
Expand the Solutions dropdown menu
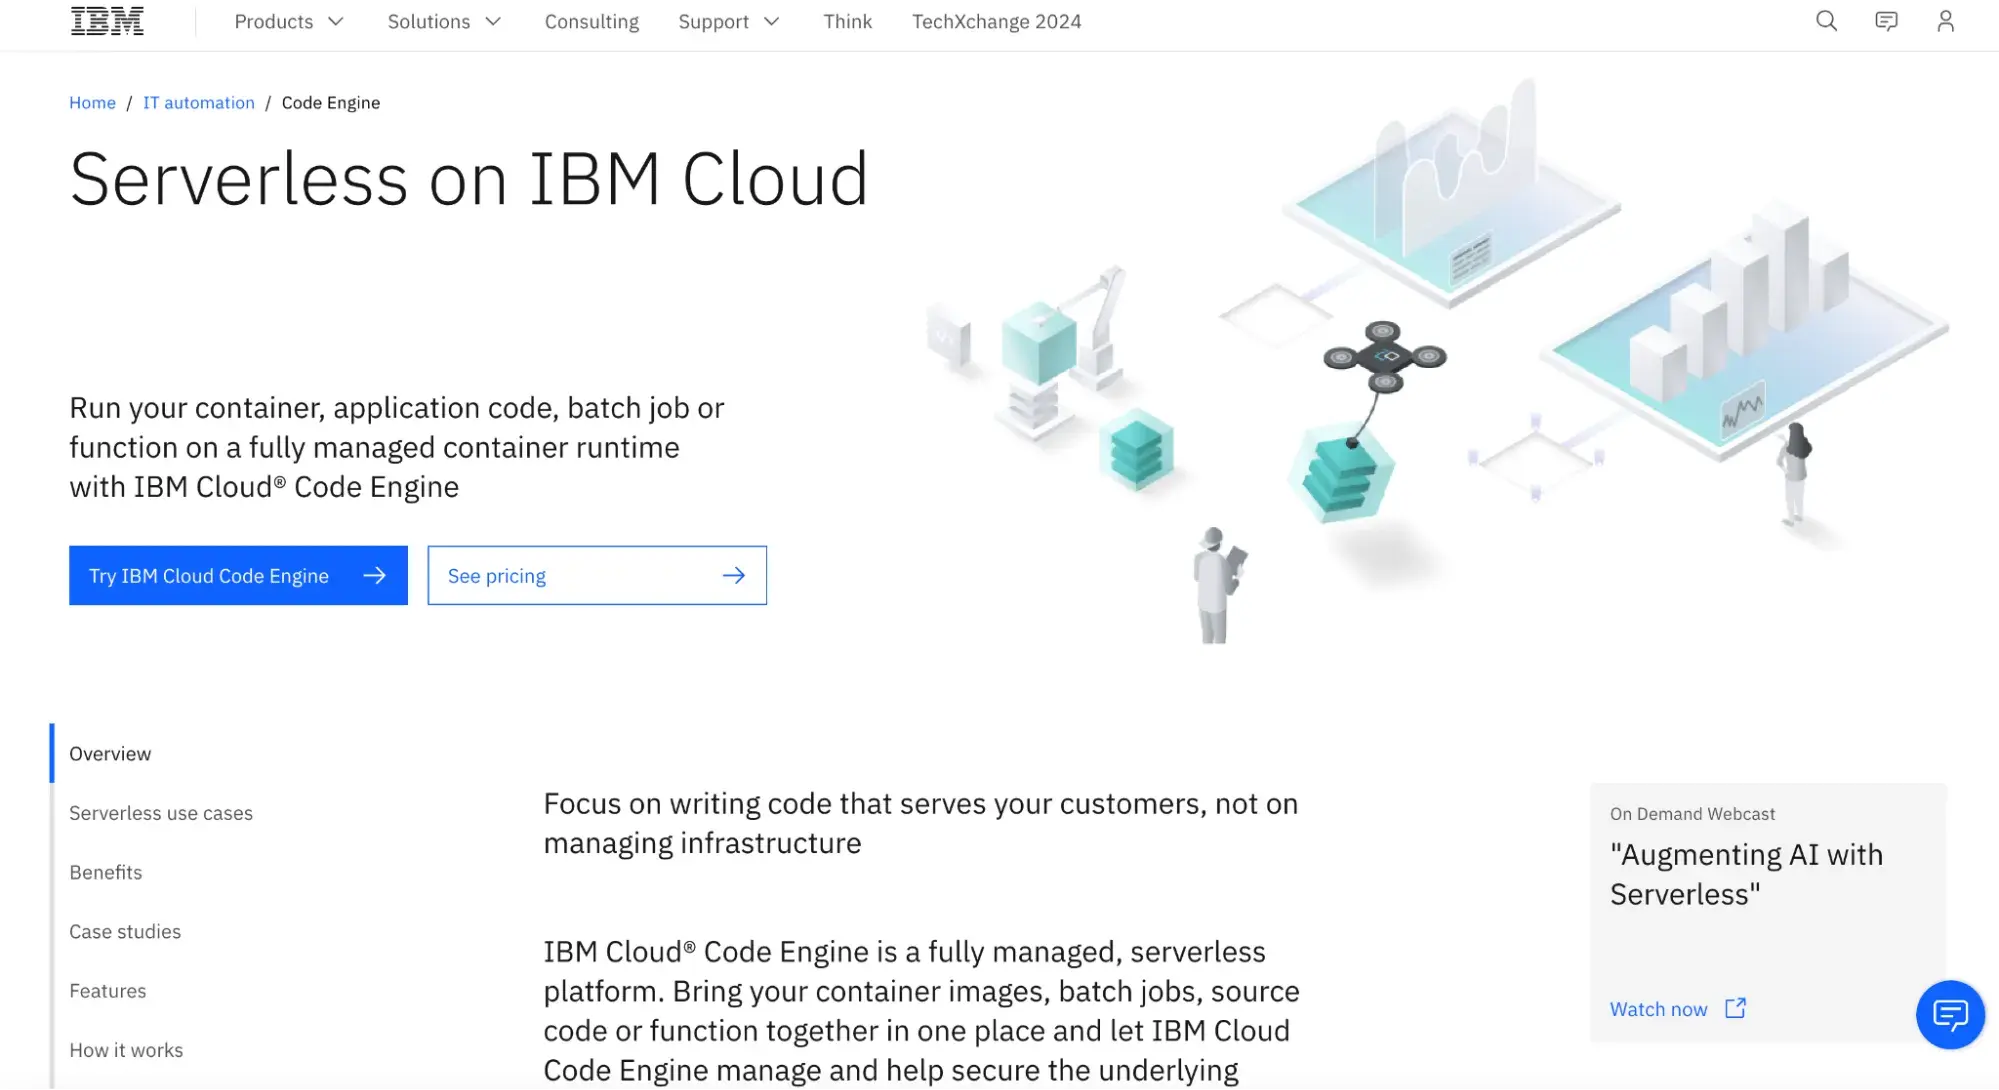pyautogui.click(x=443, y=21)
